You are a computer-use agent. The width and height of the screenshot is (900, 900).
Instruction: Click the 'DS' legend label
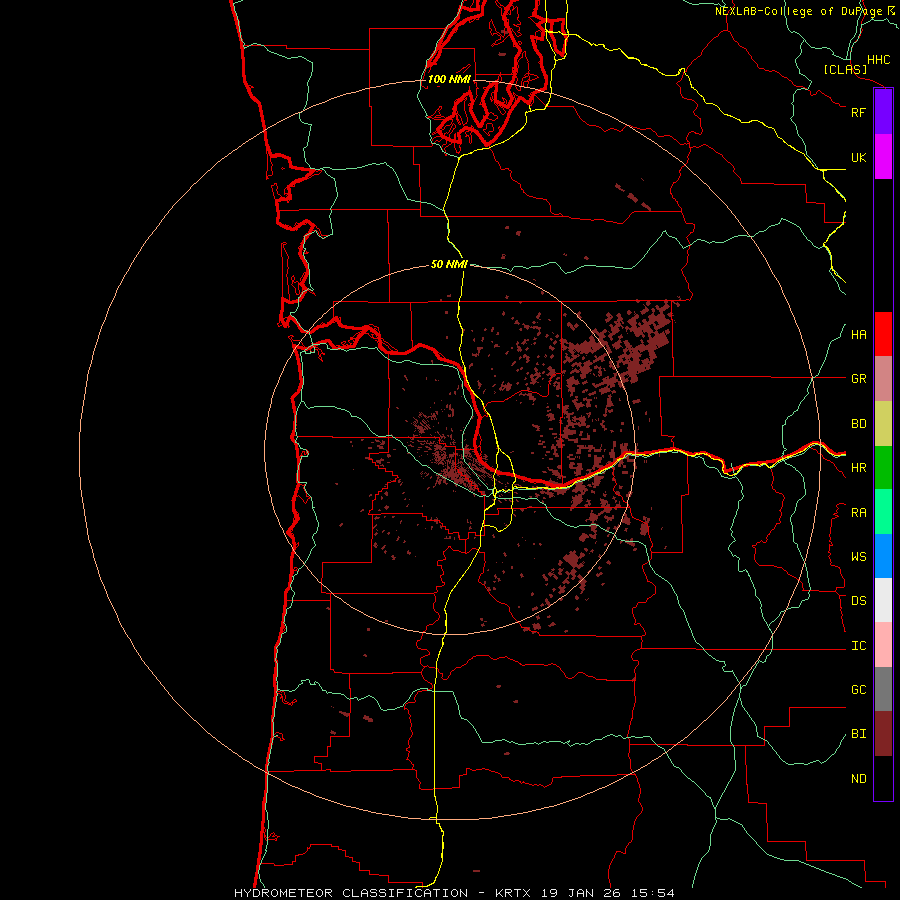coord(858,601)
